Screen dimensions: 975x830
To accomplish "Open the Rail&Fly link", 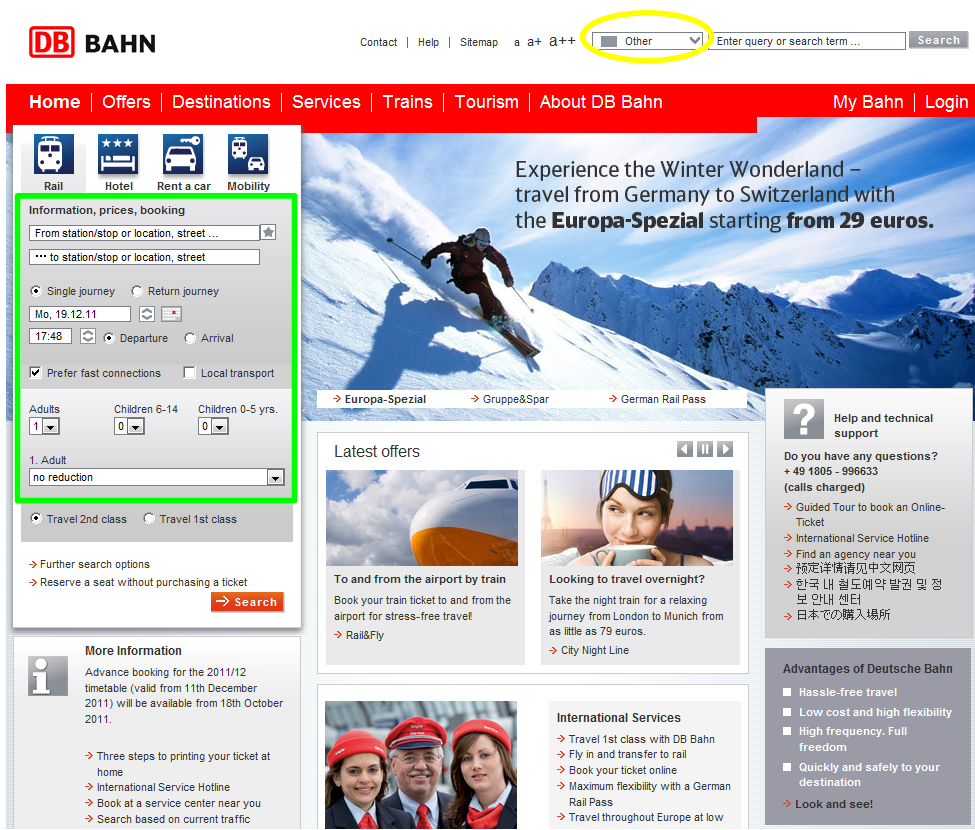I will (x=364, y=635).
